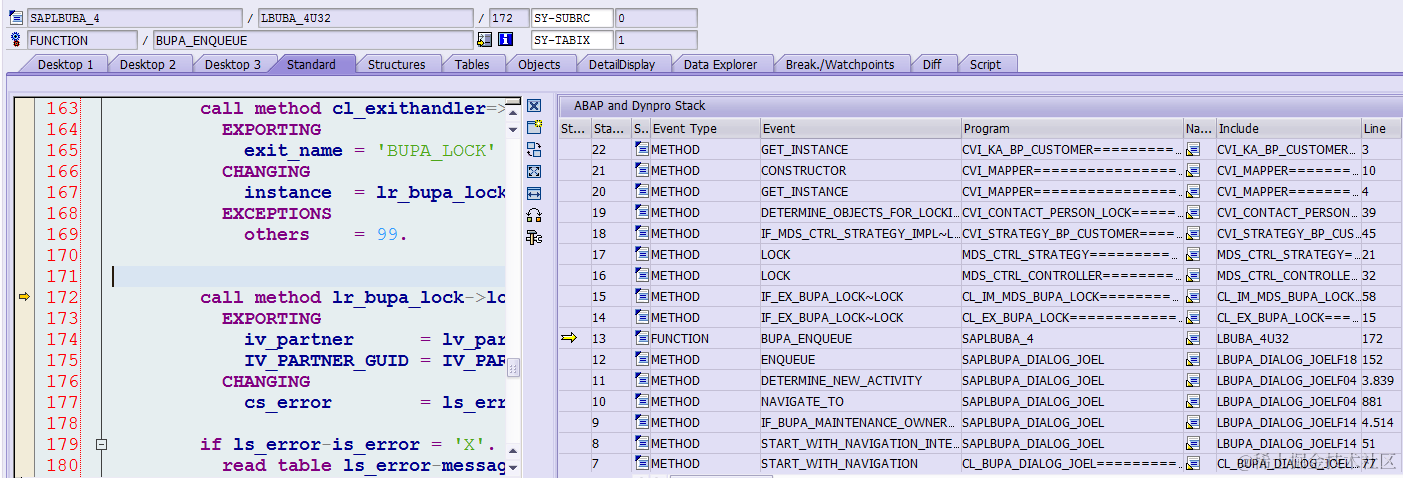This screenshot has width=1403, height=478.
Task: Open the Objects tab
Action: coord(539,64)
